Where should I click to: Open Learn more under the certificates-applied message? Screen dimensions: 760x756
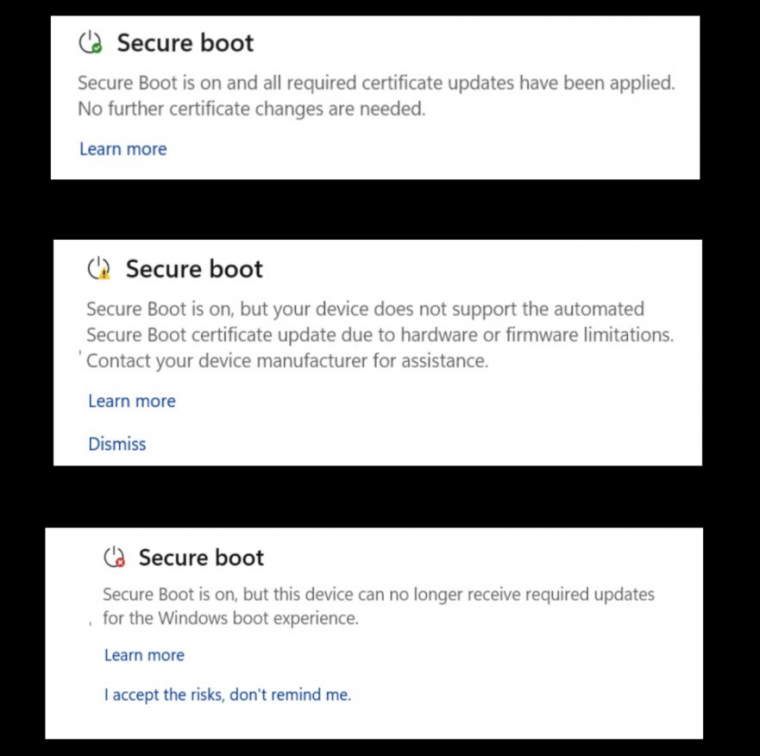(x=123, y=149)
